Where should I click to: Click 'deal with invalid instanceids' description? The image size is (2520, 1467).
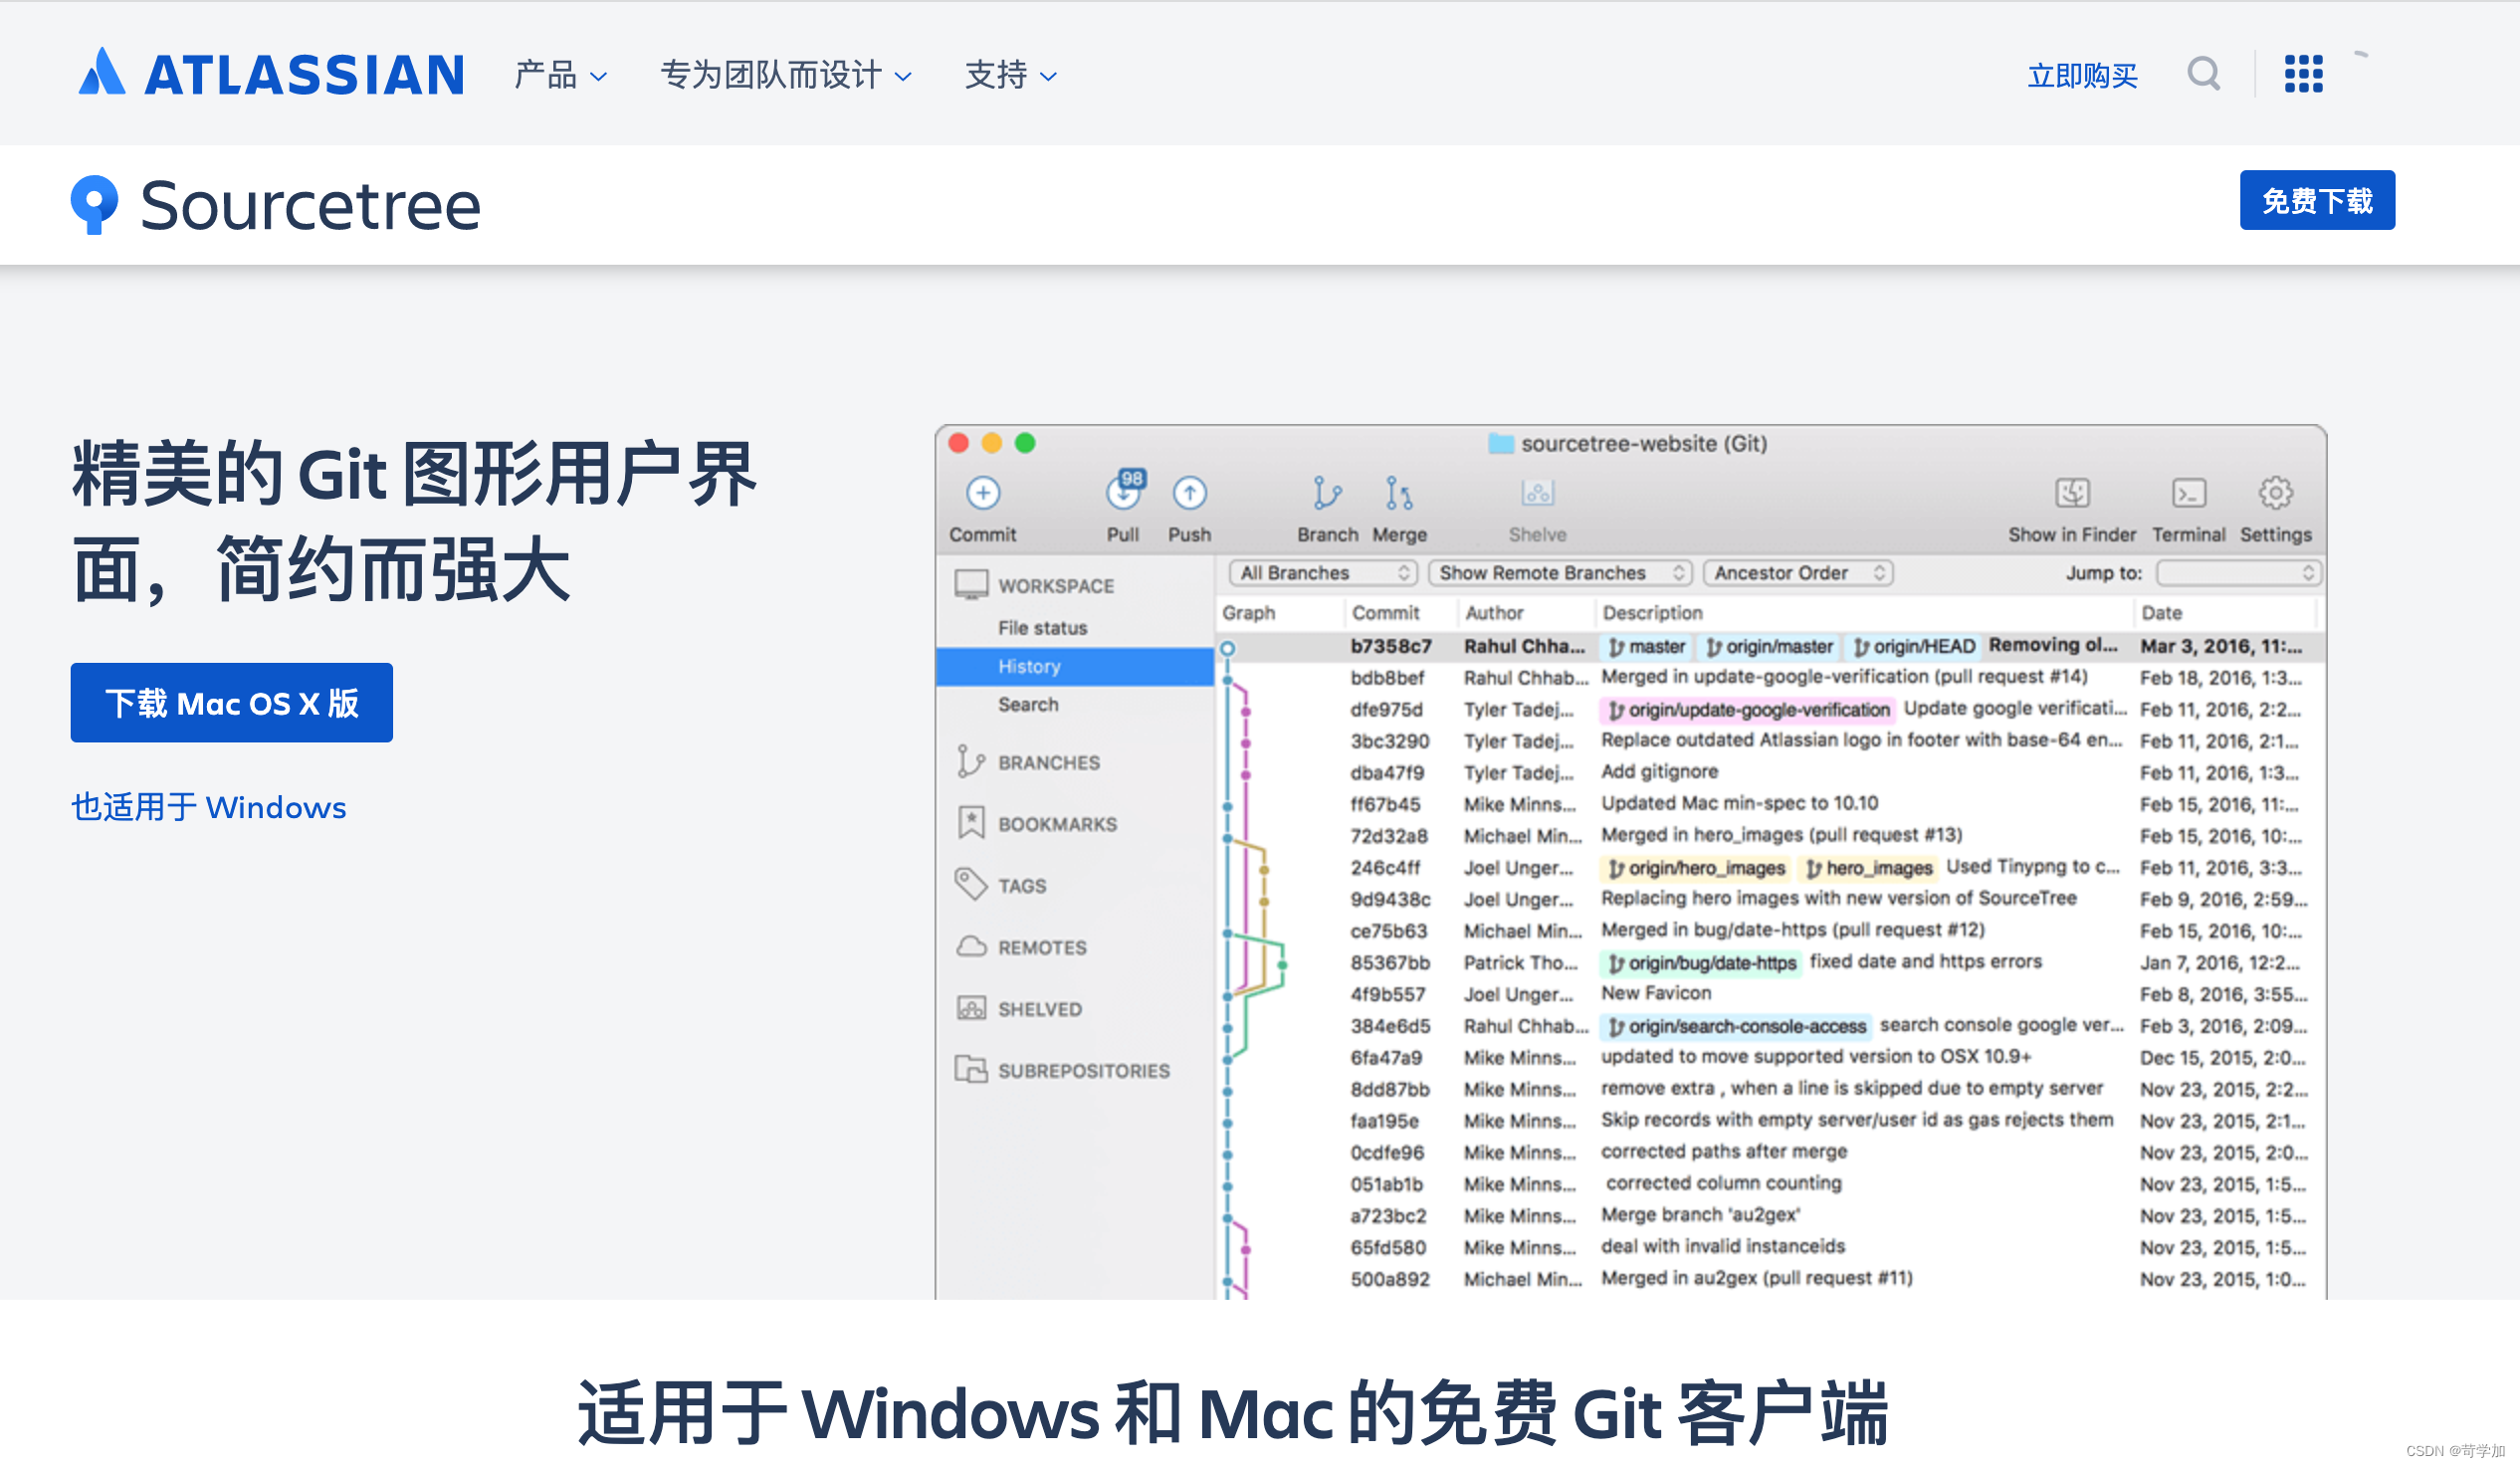click(x=1722, y=1246)
